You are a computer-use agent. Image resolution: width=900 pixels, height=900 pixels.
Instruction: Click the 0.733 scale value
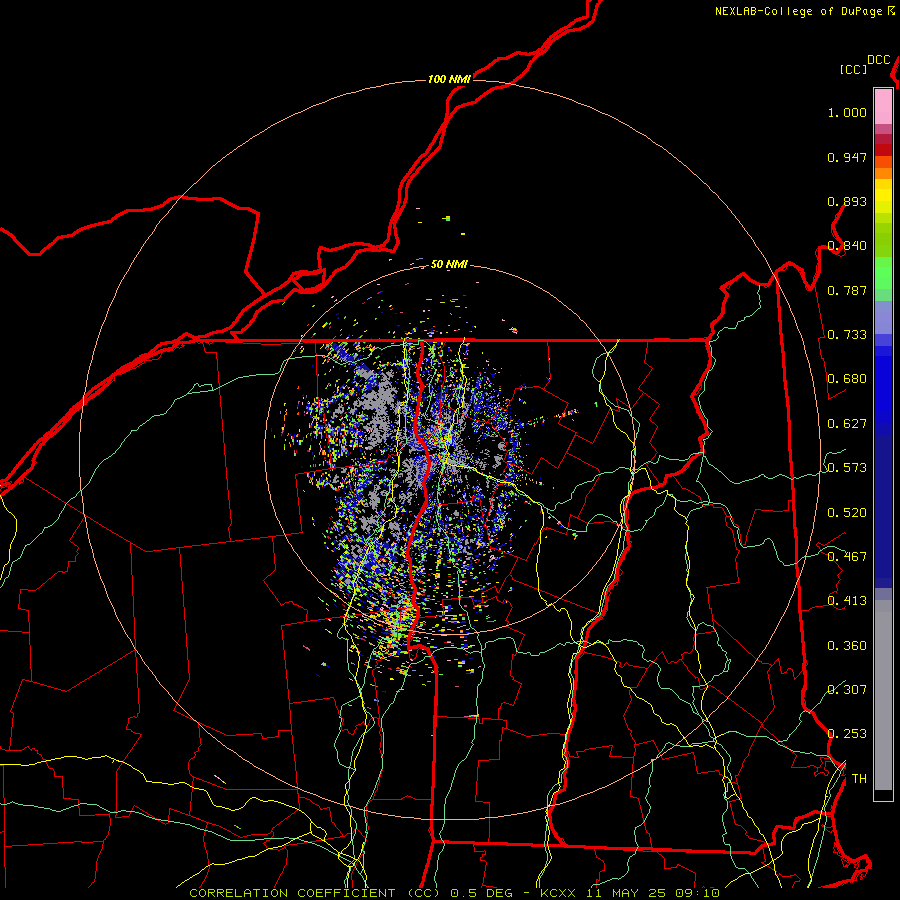point(847,335)
